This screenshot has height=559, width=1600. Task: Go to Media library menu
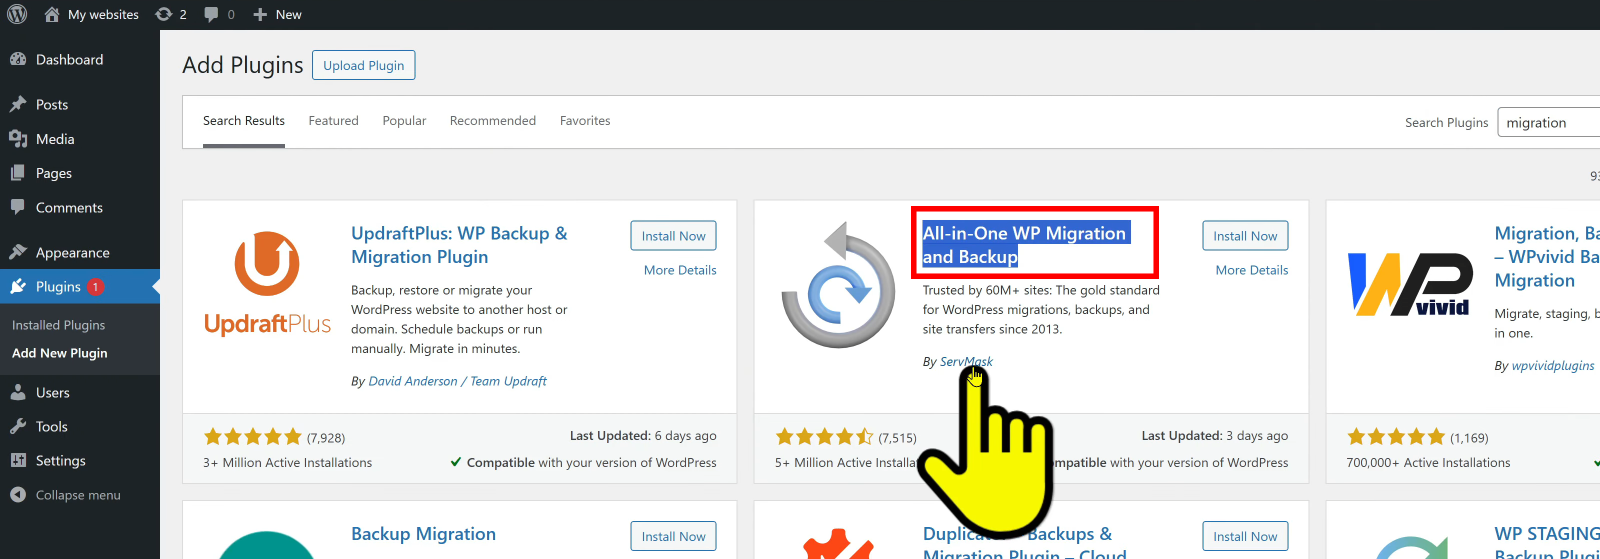(55, 139)
